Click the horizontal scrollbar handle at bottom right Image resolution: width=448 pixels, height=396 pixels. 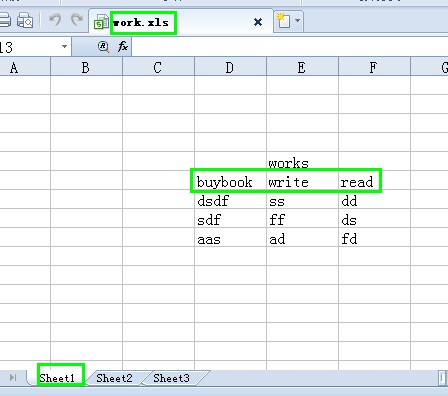click(442, 378)
